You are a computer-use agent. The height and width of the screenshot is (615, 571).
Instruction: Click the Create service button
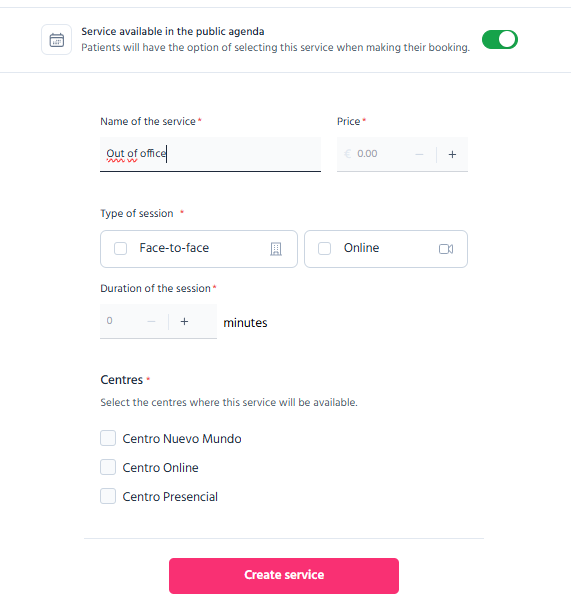[284, 575]
